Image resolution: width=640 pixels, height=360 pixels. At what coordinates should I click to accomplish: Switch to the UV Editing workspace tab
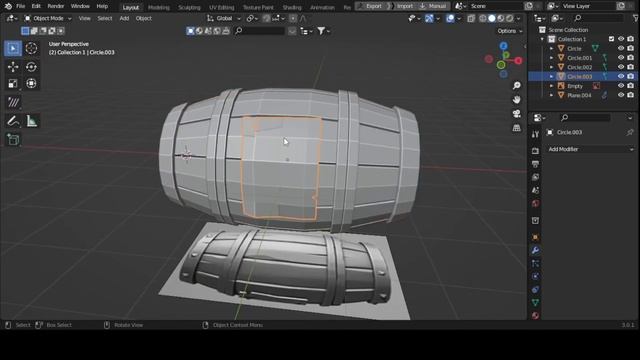coord(222,7)
